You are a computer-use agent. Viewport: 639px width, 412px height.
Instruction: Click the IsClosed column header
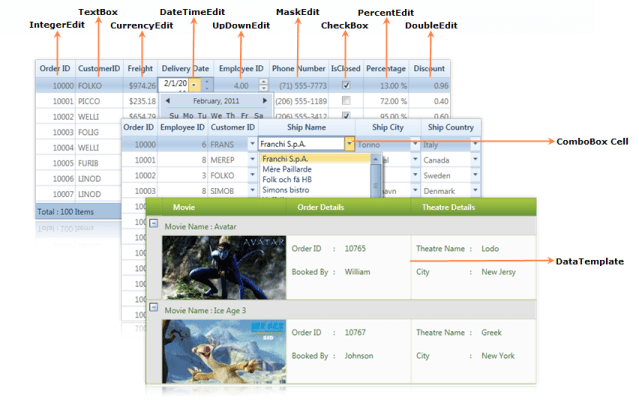coord(346,68)
